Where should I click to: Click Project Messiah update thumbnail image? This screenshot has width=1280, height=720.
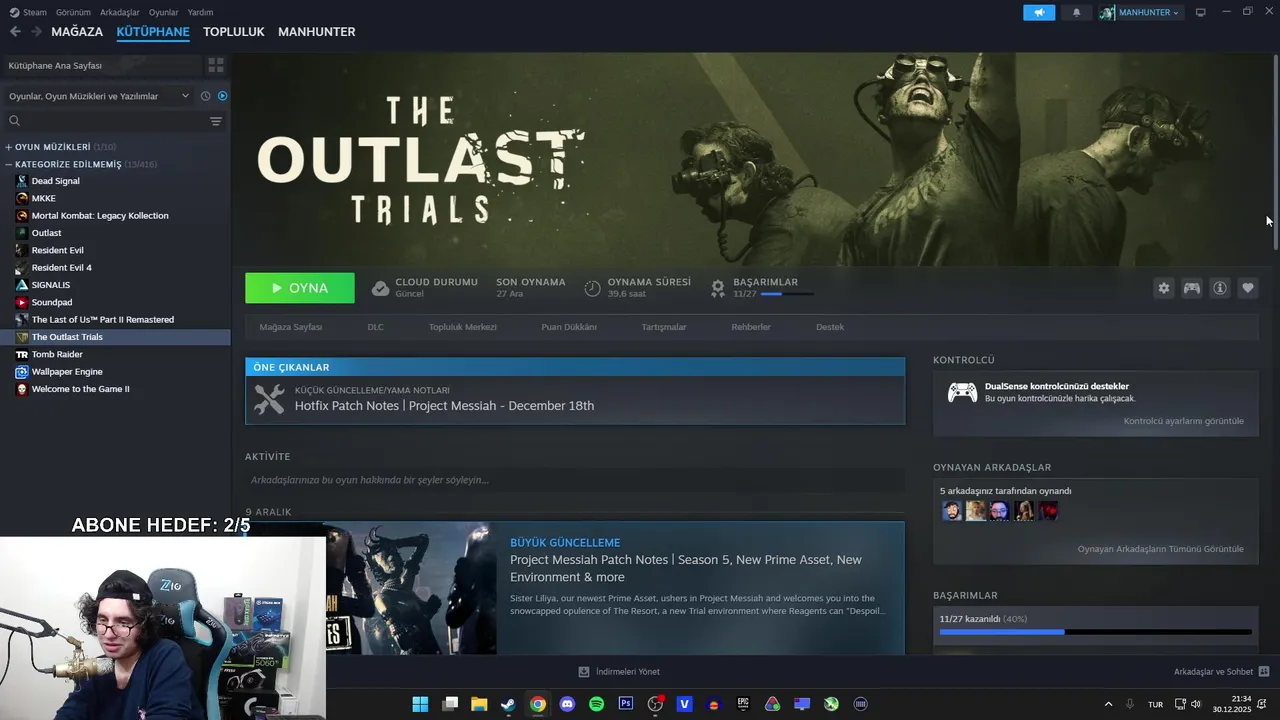coord(371,588)
